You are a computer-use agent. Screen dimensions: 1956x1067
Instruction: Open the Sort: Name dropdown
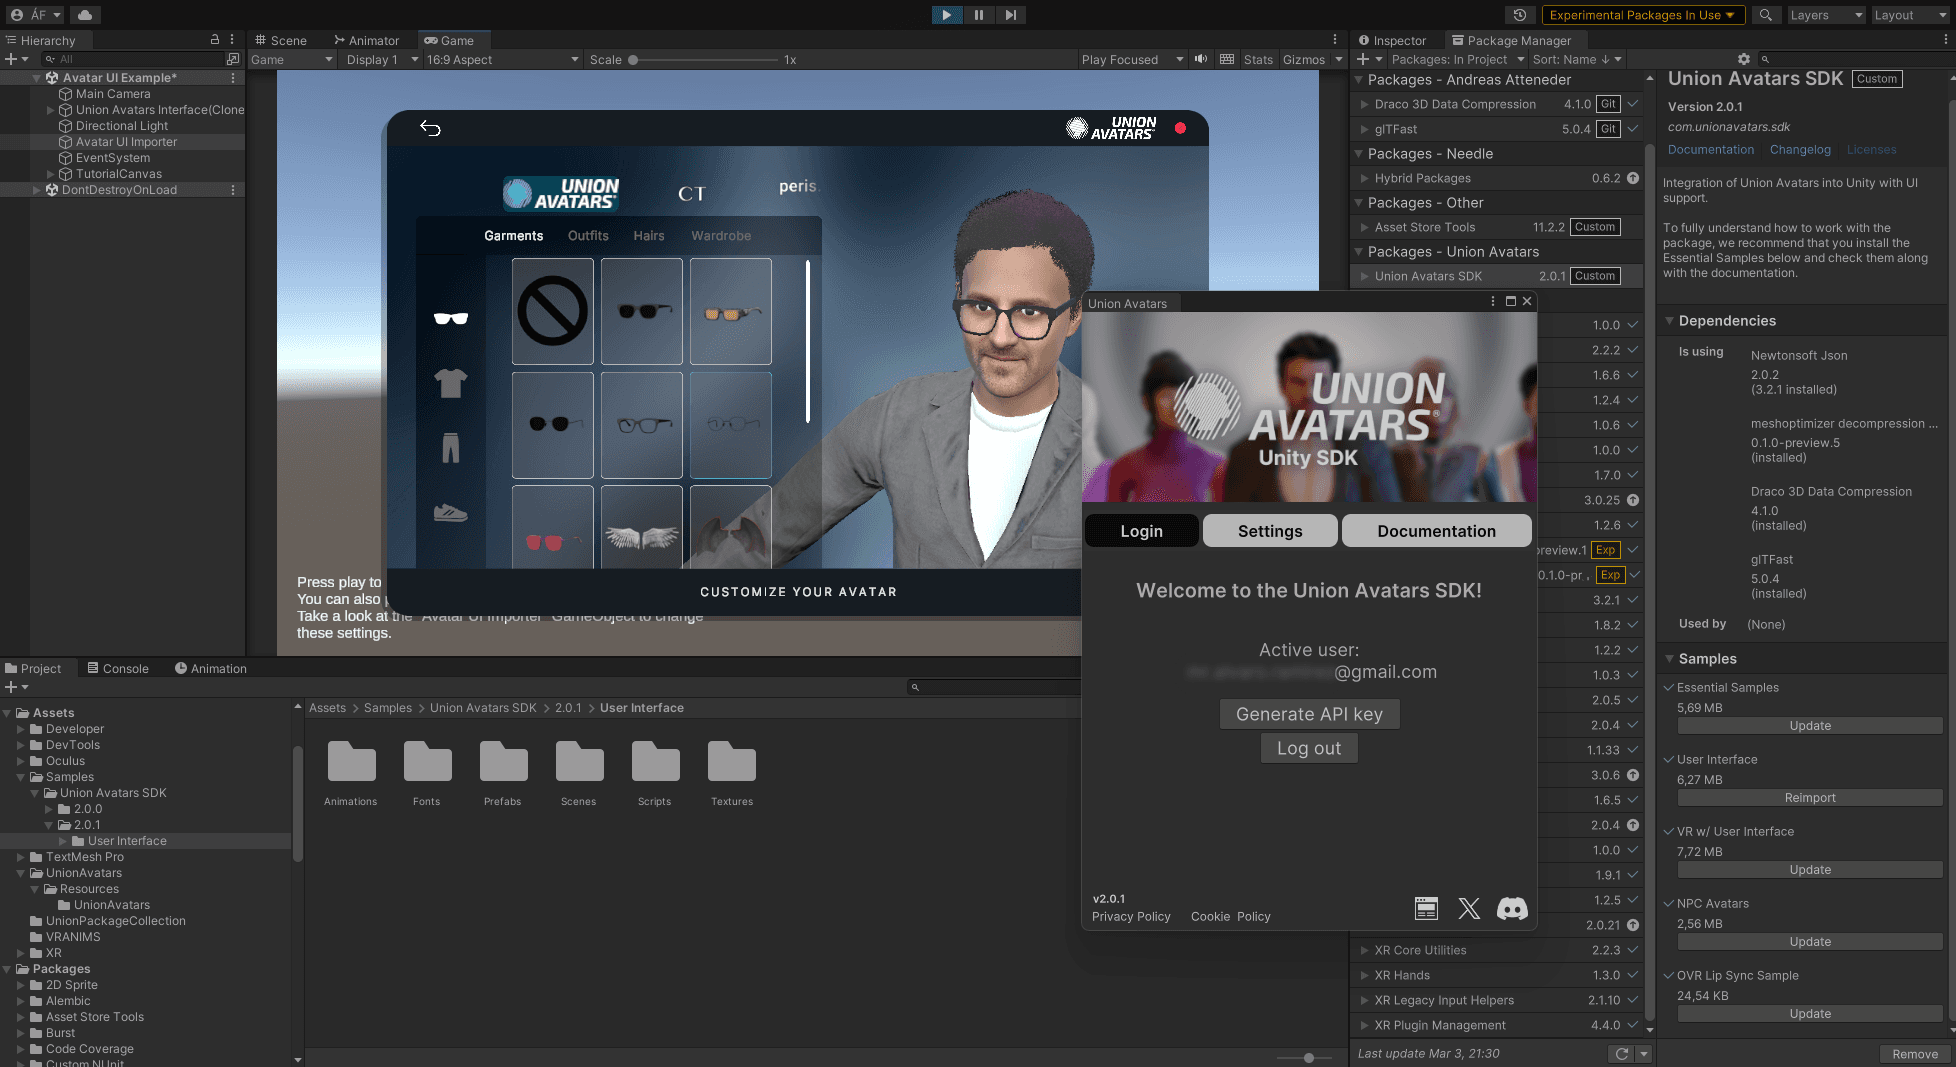[1577, 59]
